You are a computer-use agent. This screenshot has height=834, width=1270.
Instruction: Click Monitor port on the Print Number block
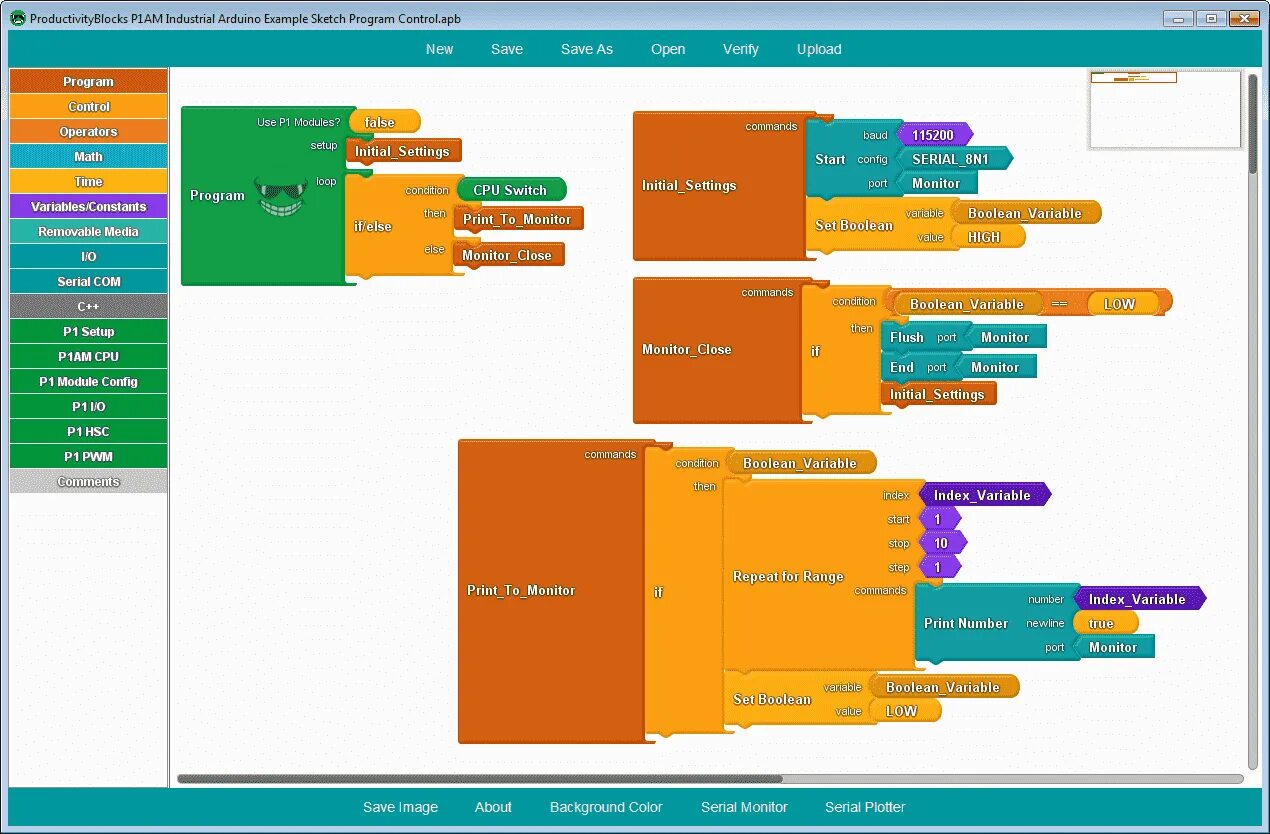[1113, 647]
